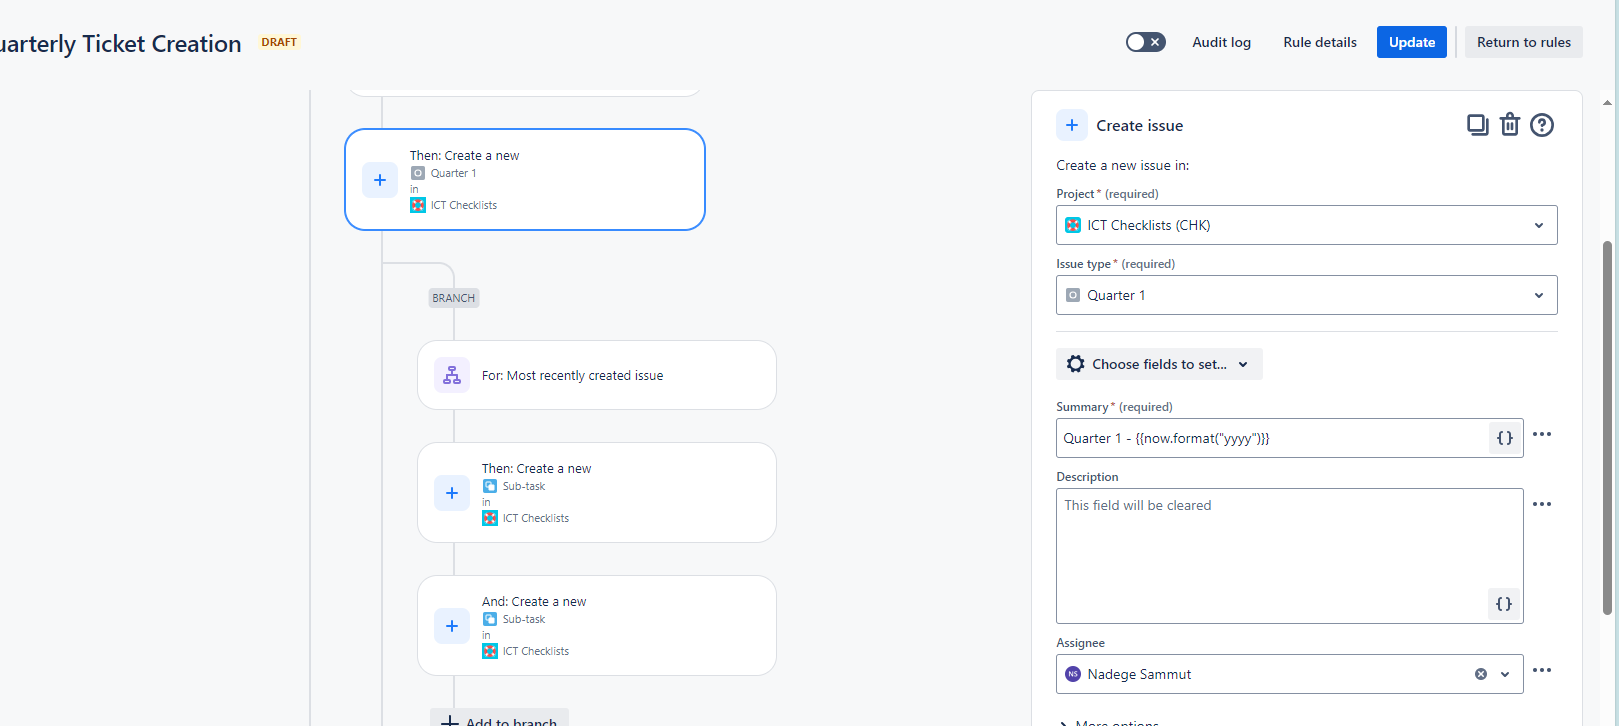Click plus icon on Quarter 1 step
The image size is (1619, 726).
click(380, 180)
